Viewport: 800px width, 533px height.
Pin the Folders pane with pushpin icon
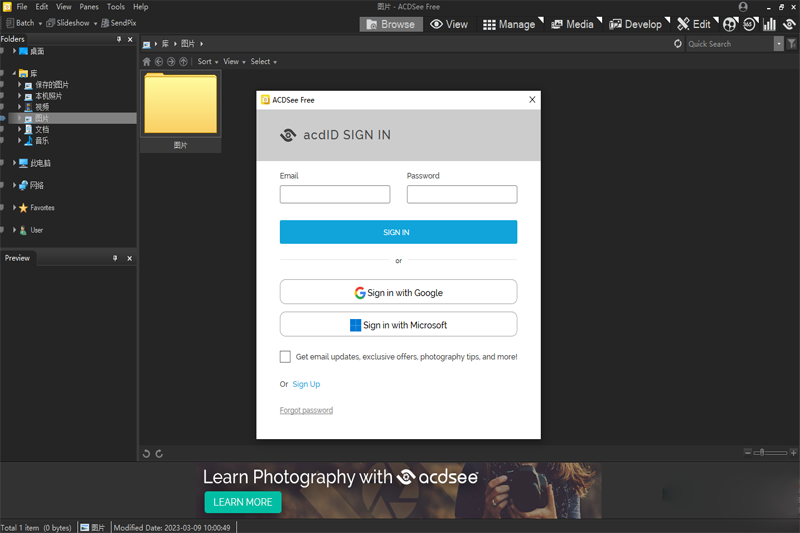(119, 39)
